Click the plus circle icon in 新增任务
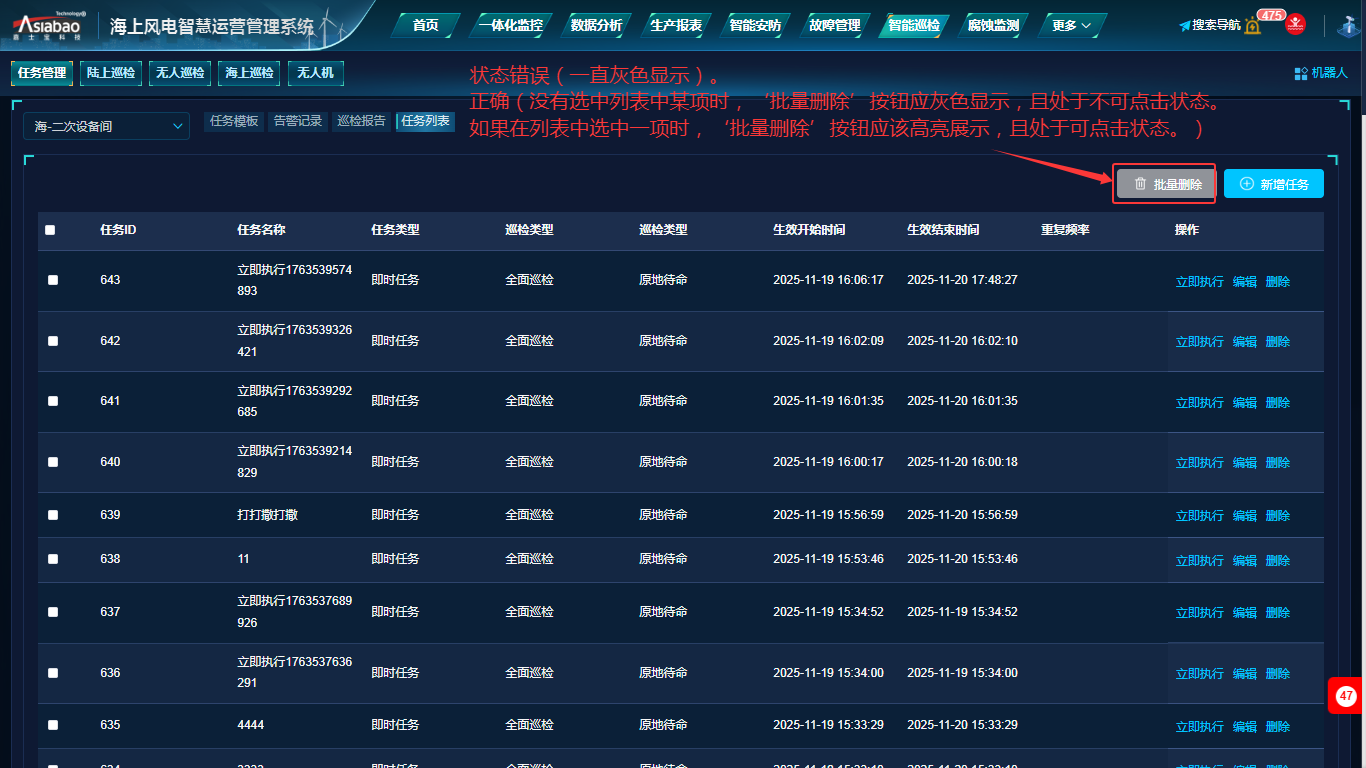1366x768 pixels. pyautogui.click(x=1246, y=184)
